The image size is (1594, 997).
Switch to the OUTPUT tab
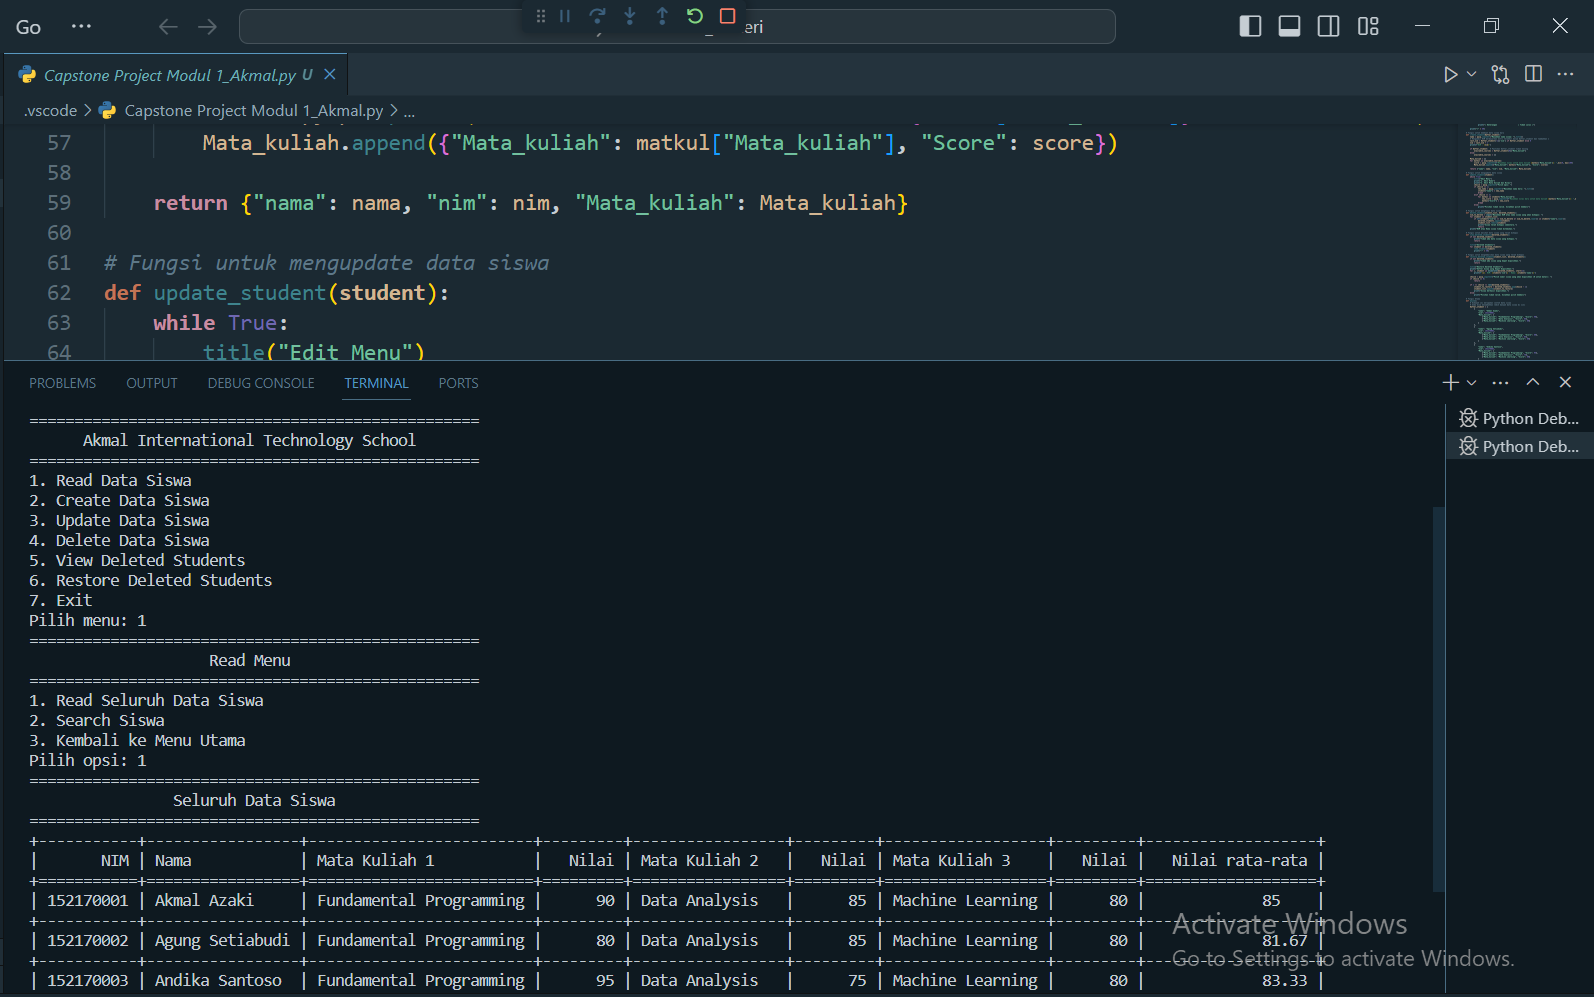click(152, 383)
